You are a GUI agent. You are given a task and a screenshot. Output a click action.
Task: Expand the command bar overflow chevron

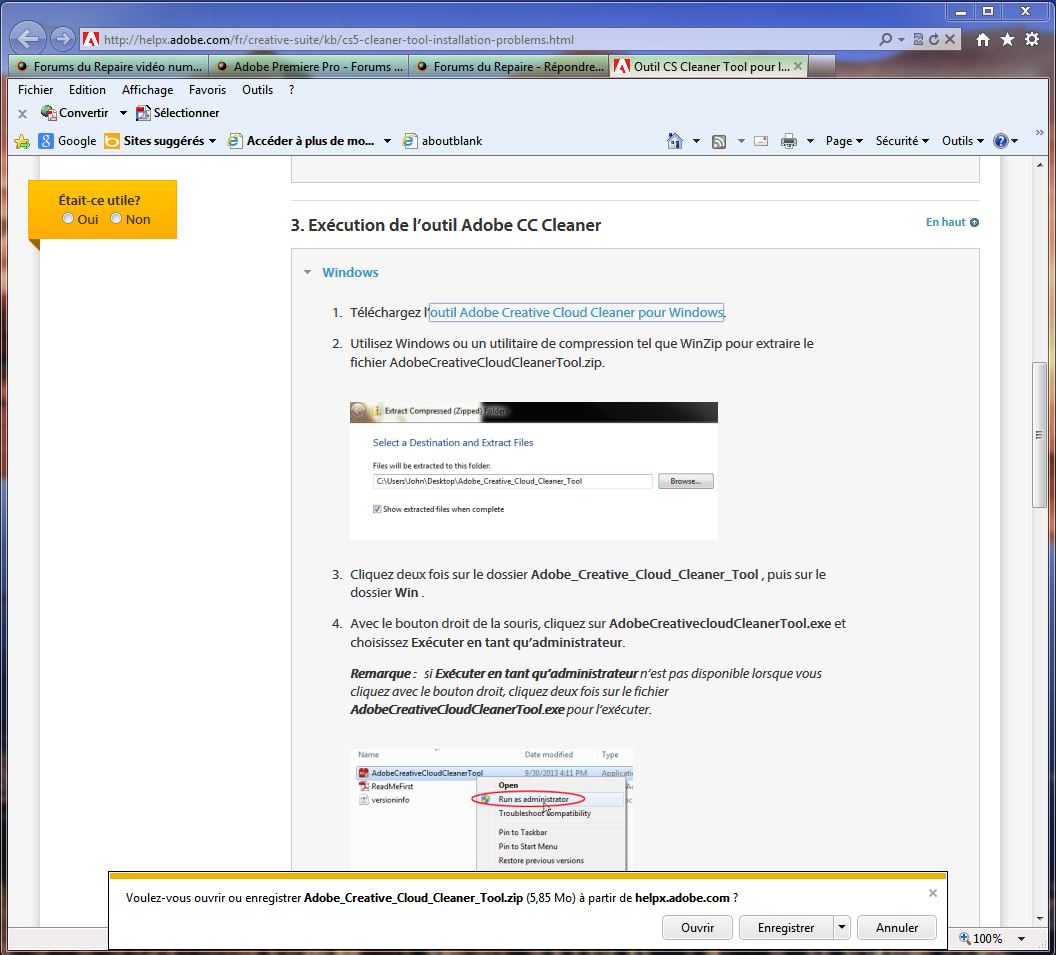click(x=1039, y=133)
